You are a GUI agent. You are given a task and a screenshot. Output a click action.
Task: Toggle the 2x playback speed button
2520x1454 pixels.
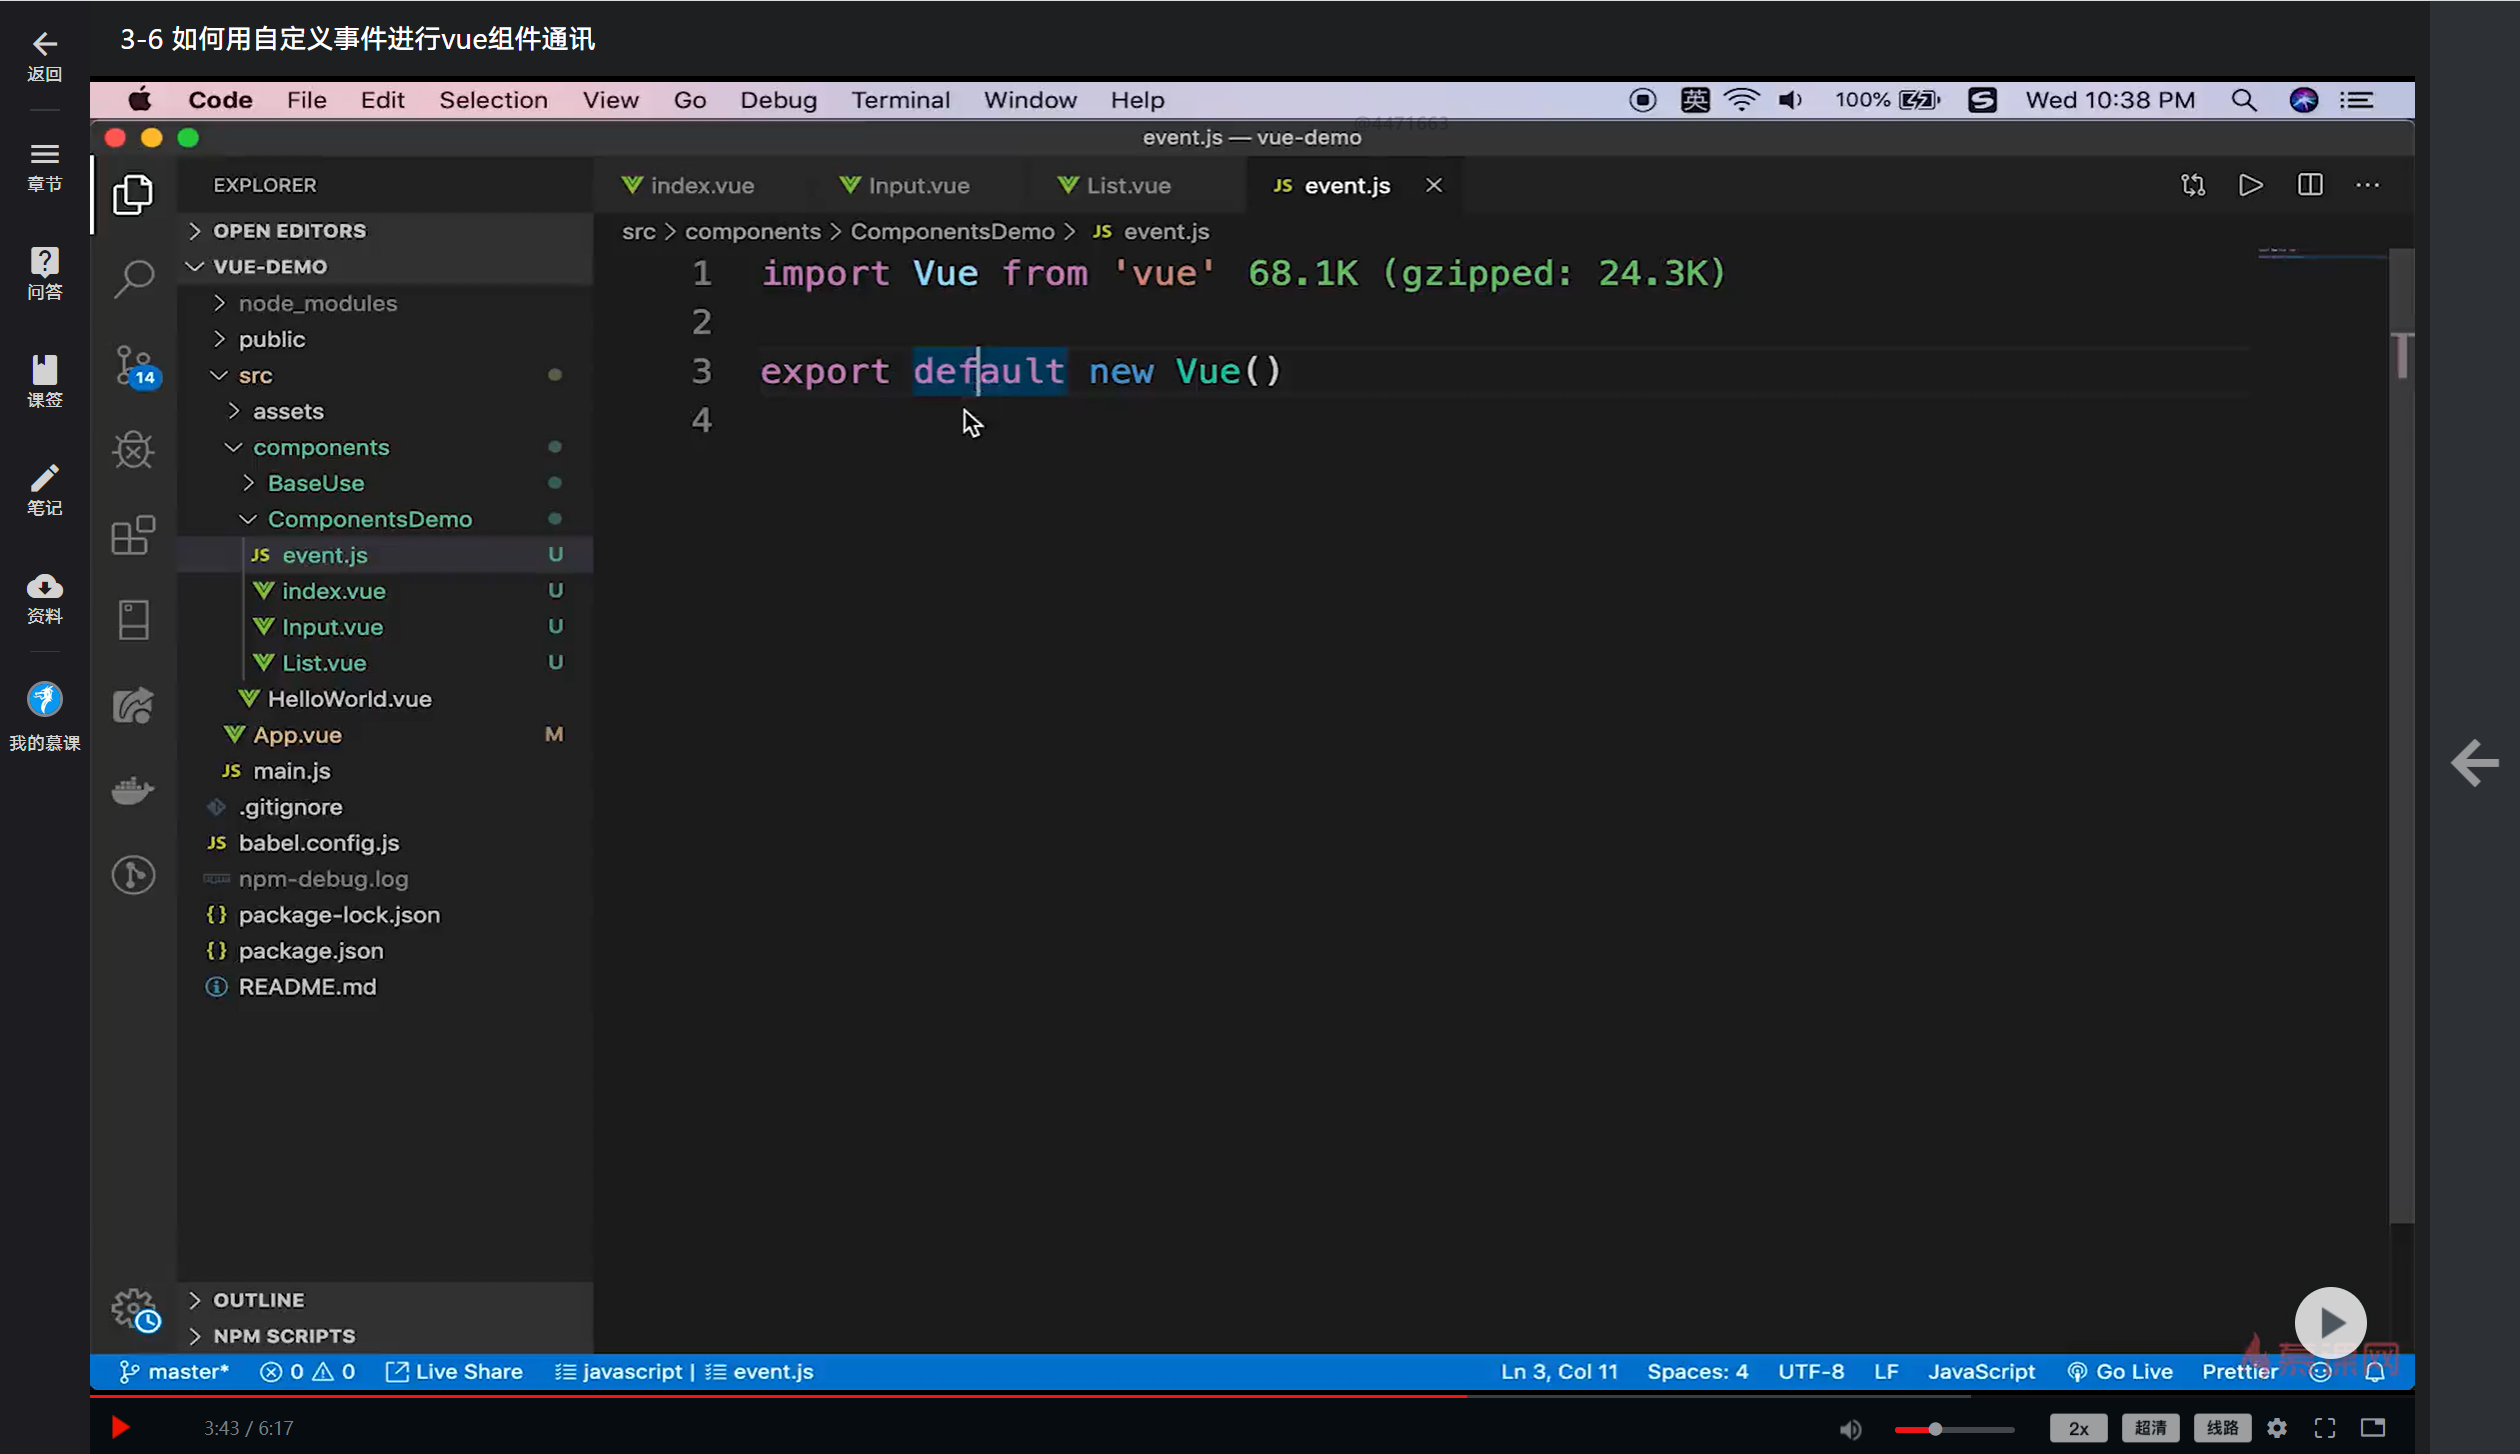pyautogui.click(x=2078, y=1428)
